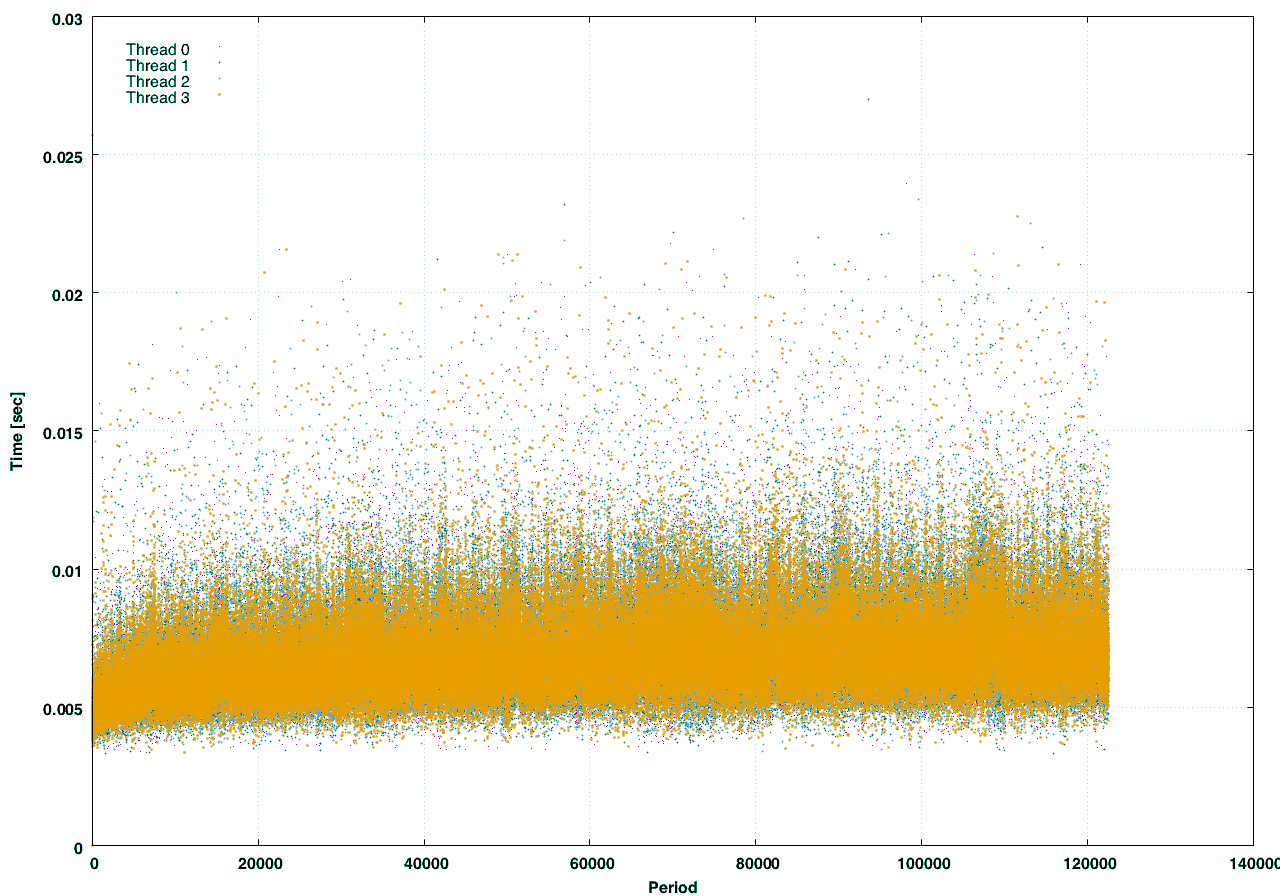Image resolution: width=1280 pixels, height=896 pixels.
Task: Click the 20000 x-axis tick label
Action: click(258, 864)
